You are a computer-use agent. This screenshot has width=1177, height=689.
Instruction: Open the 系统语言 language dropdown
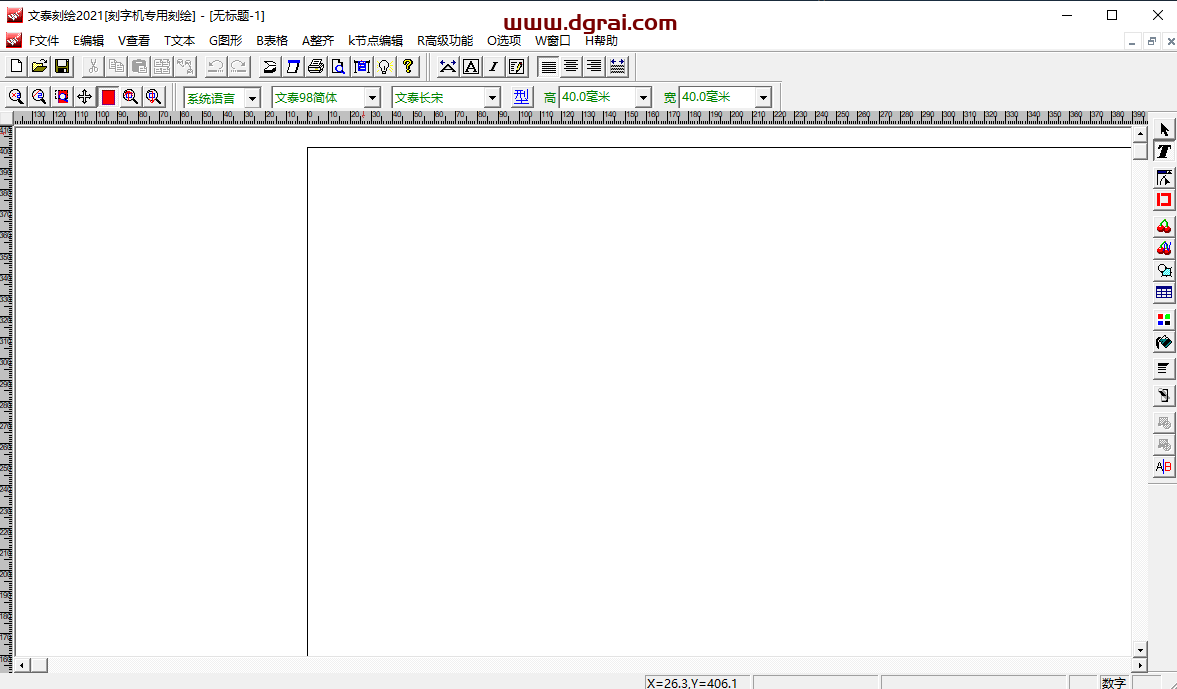coord(253,98)
